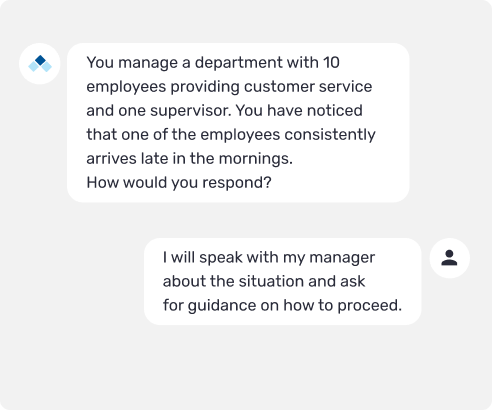Click the dark blue diamond in logo
492x410 pixels.
(40, 60)
